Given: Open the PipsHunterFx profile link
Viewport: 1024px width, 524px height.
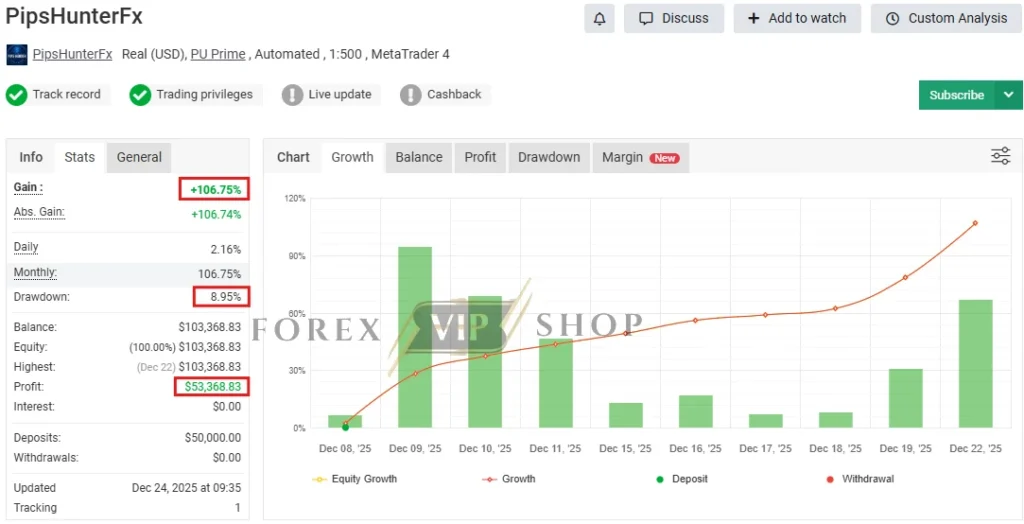Looking at the screenshot, I should 72,54.
